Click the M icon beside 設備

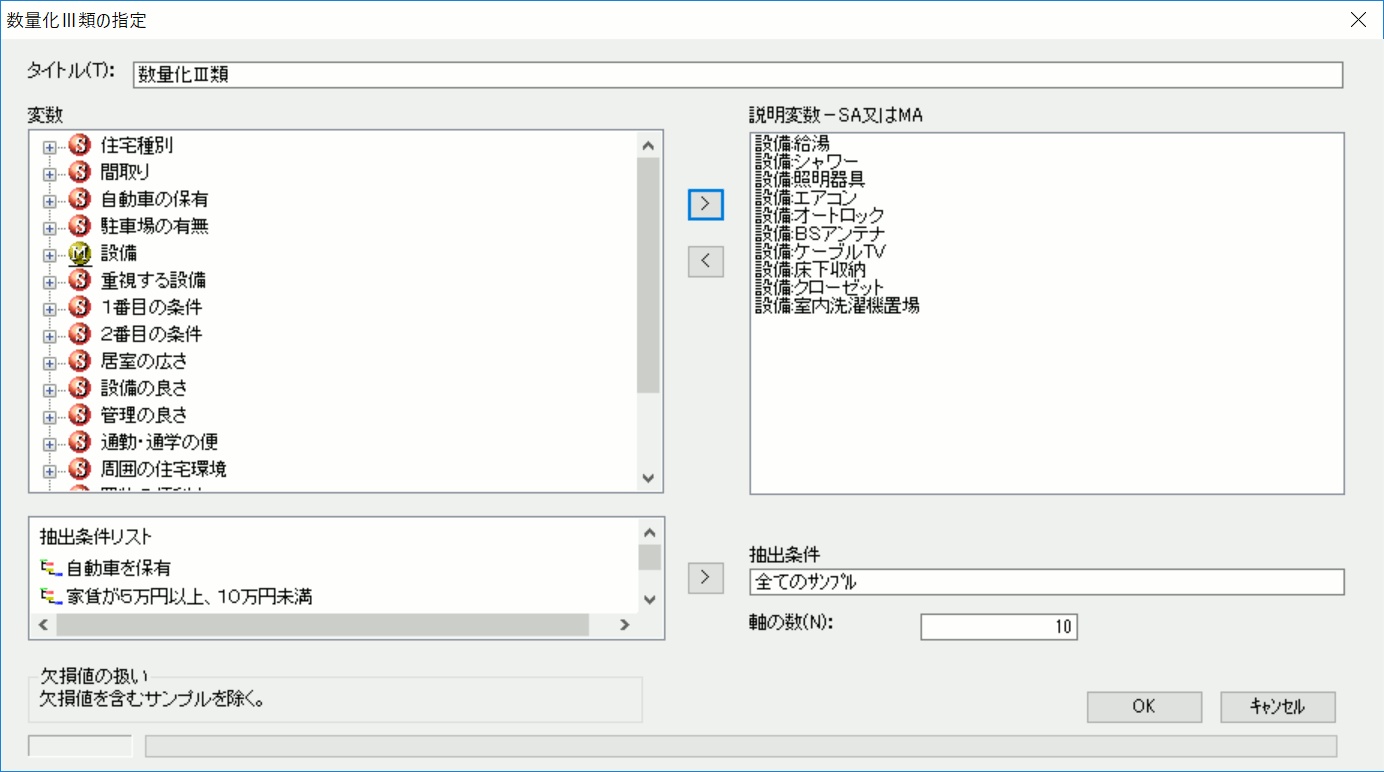79,253
